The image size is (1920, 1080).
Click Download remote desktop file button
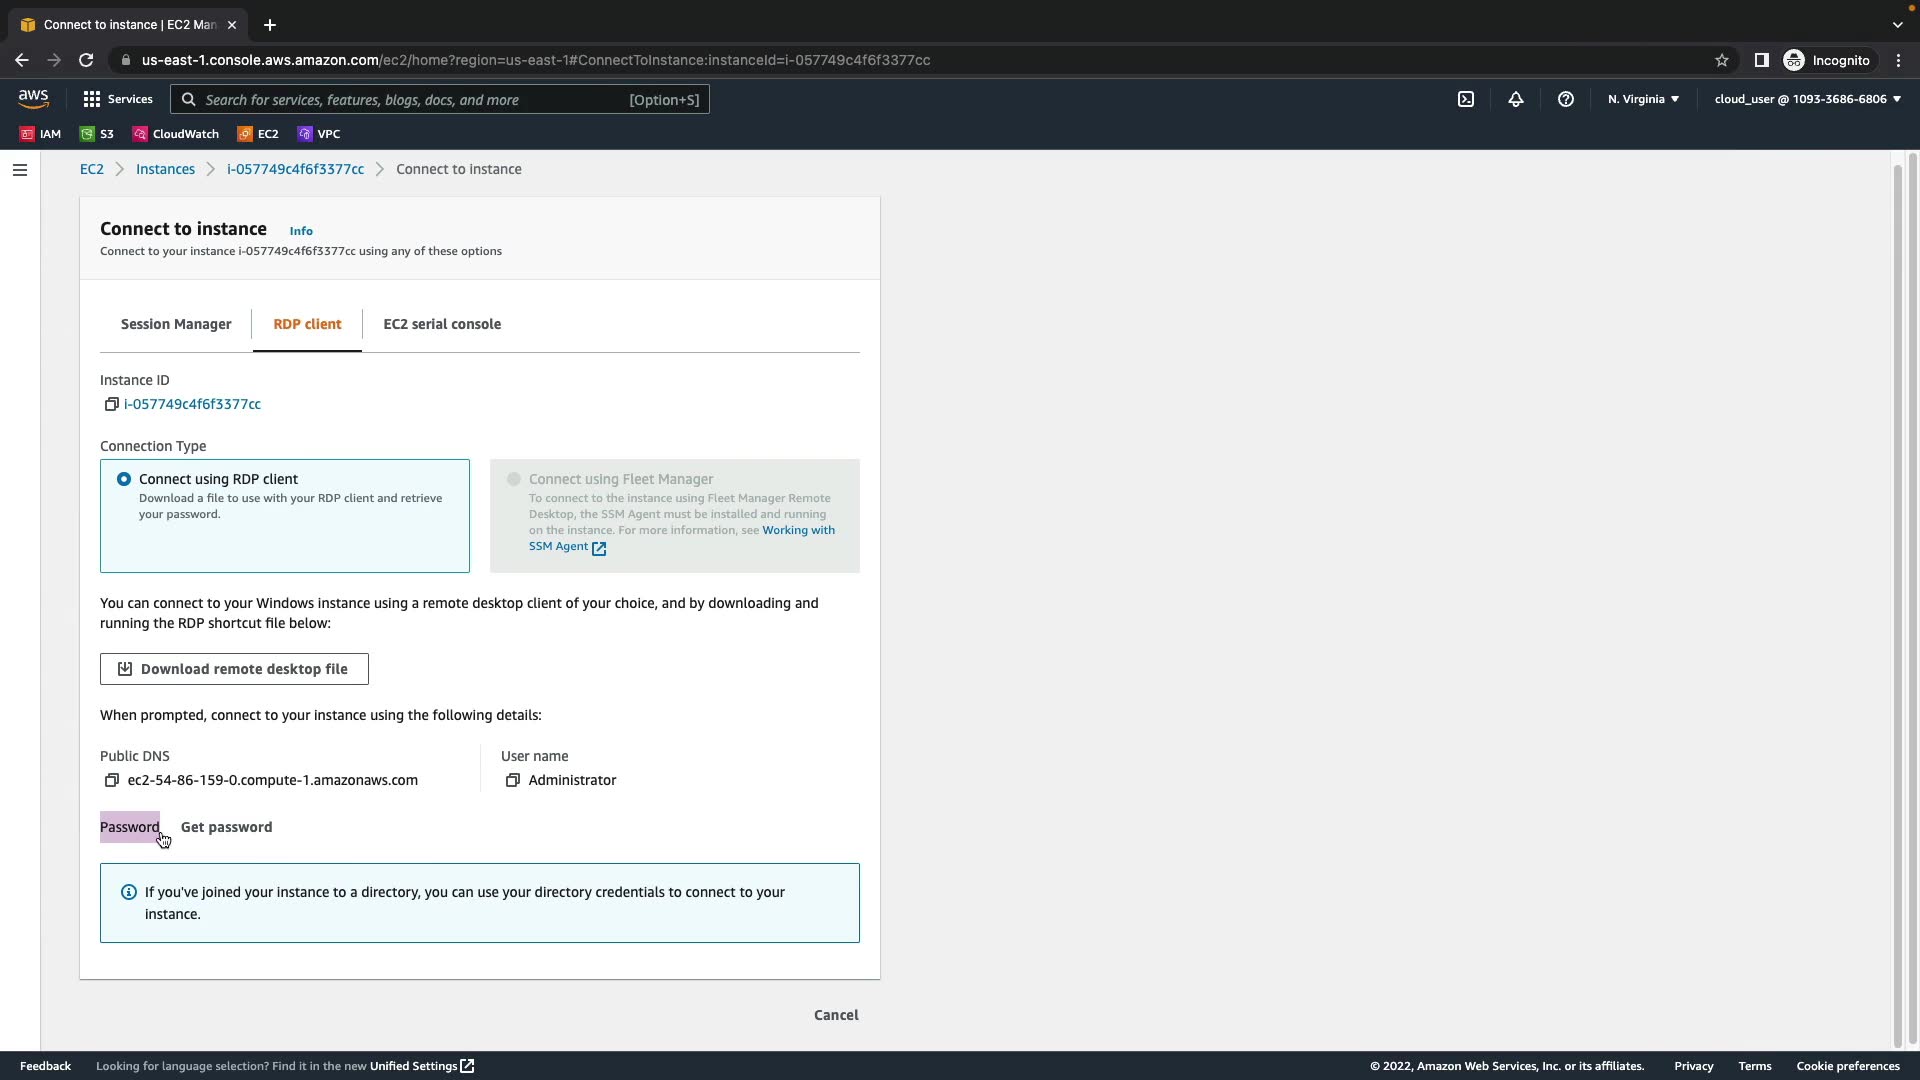[x=234, y=669]
